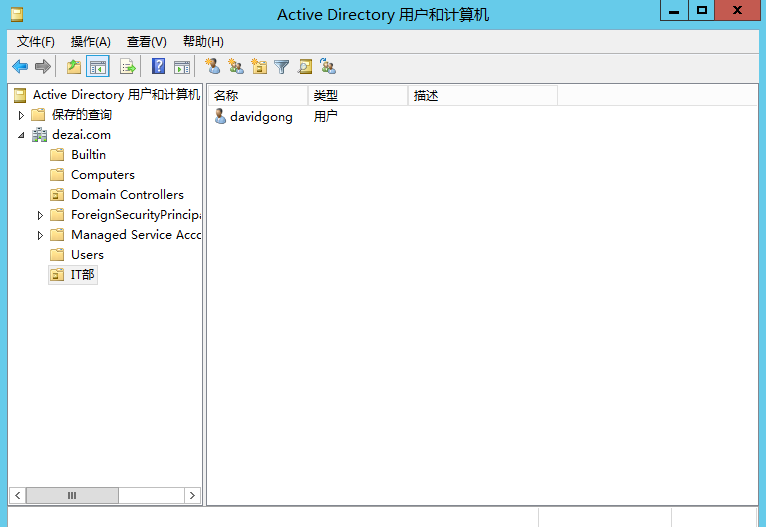The height and width of the screenshot is (527, 766).
Task: Select the davidgong user entry
Action: [x=261, y=117]
